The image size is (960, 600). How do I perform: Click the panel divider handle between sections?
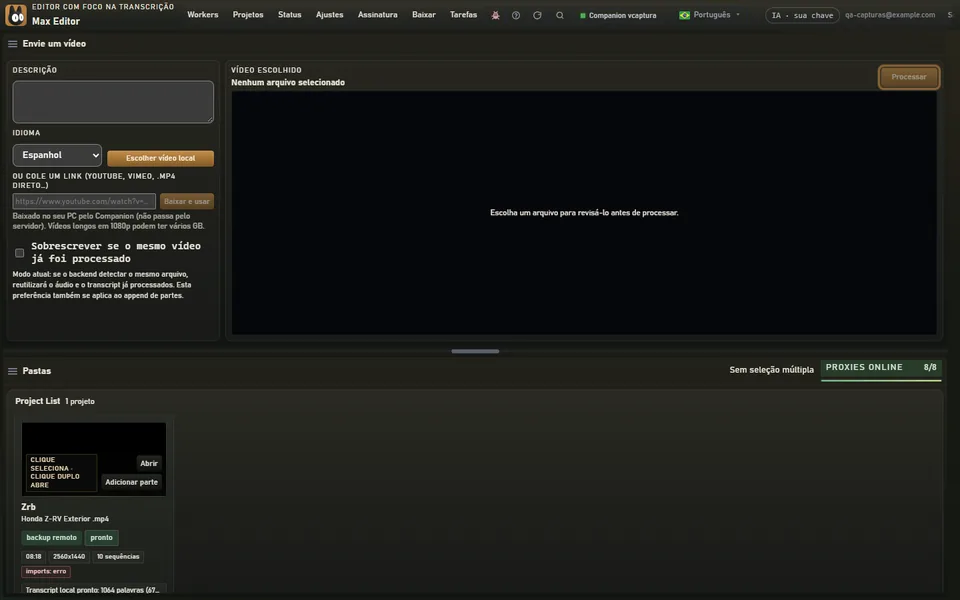pos(475,351)
